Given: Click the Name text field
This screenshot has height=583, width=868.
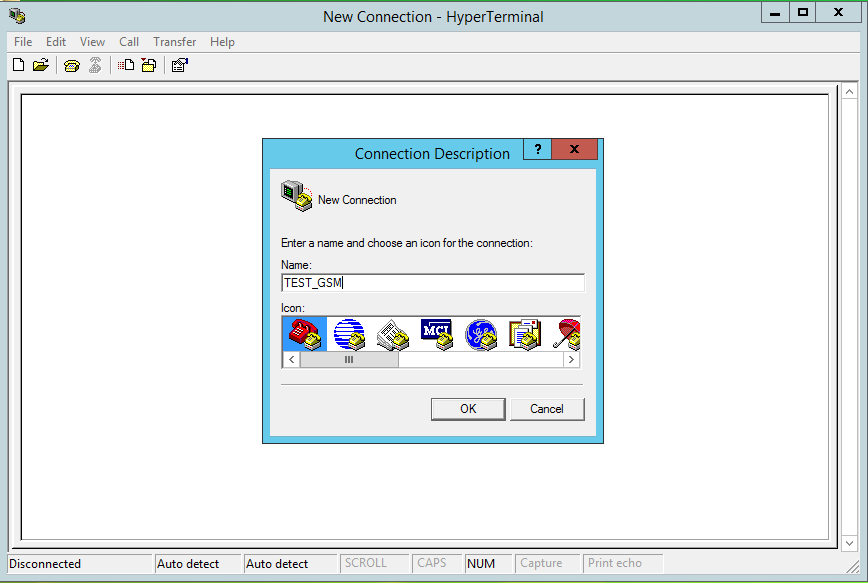Looking at the screenshot, I should coord(433,283).
